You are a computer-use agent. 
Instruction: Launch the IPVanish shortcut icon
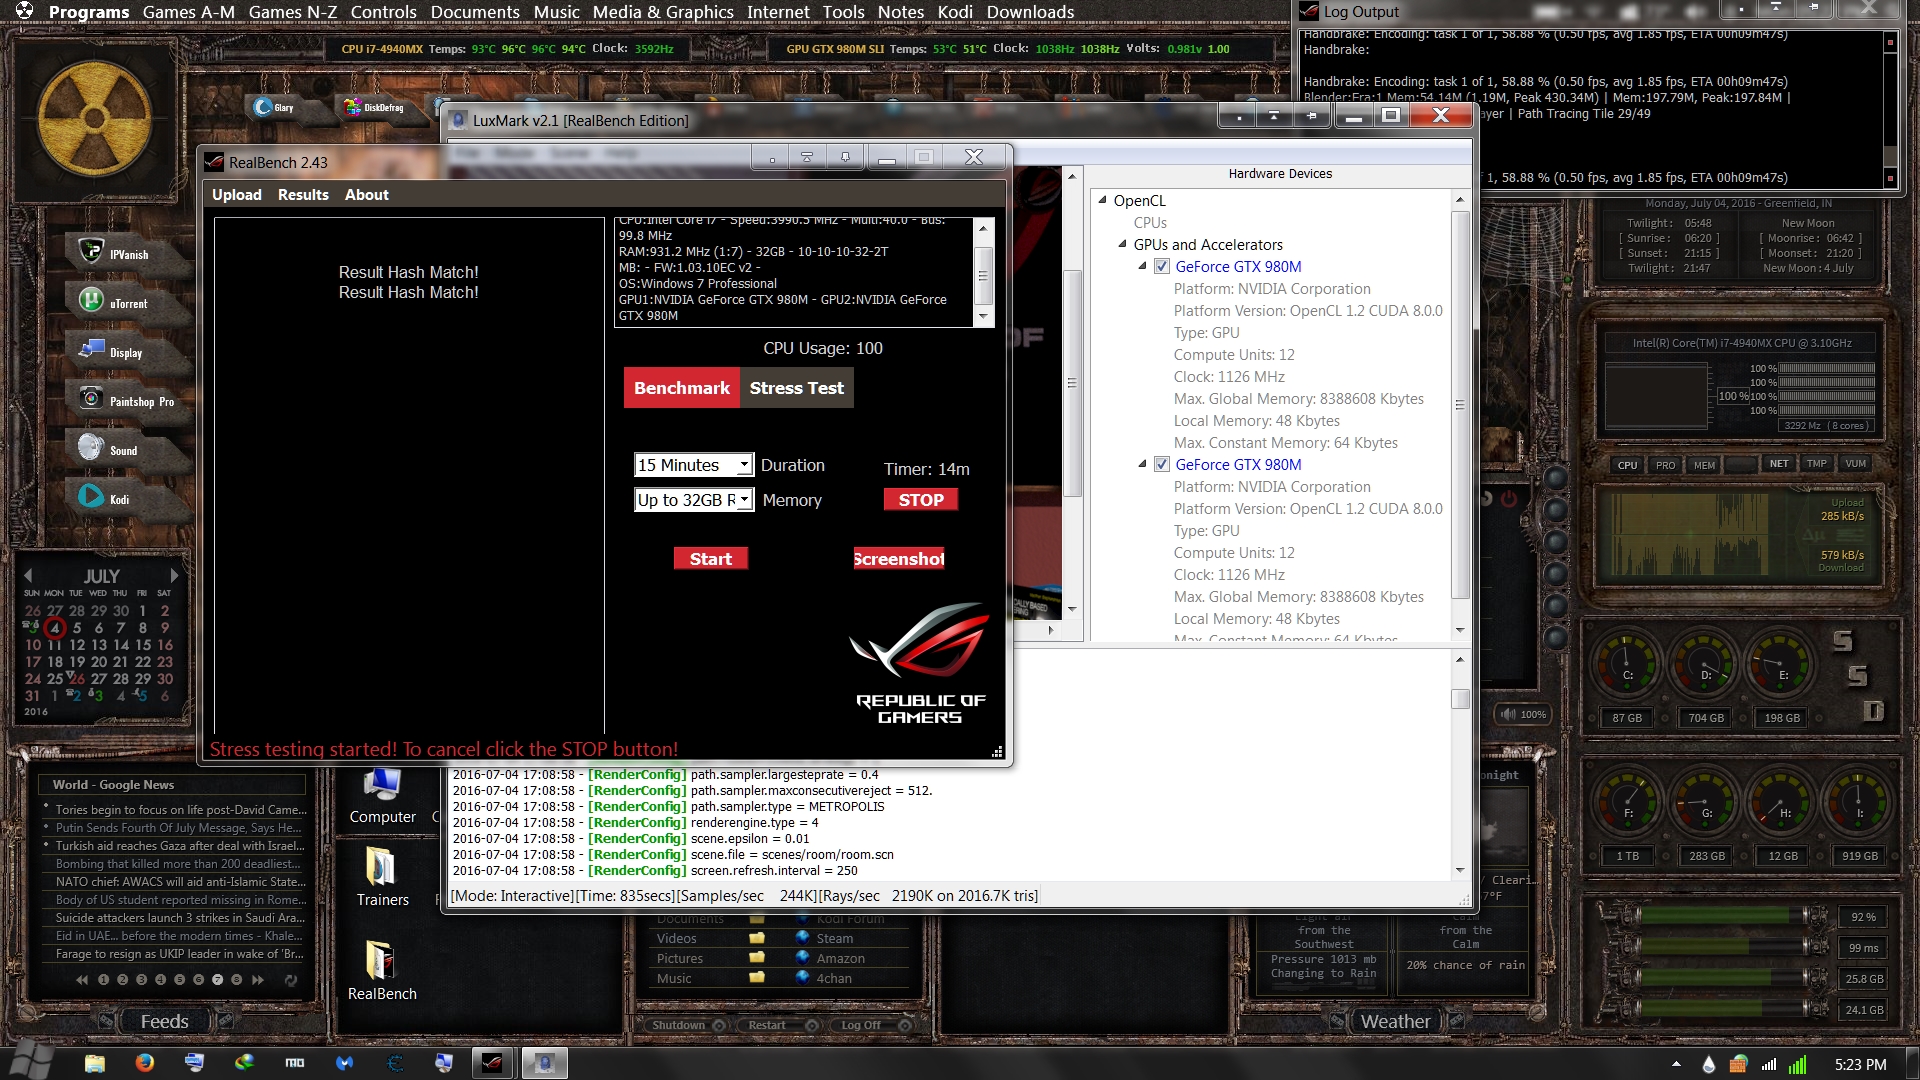point(91,251)
